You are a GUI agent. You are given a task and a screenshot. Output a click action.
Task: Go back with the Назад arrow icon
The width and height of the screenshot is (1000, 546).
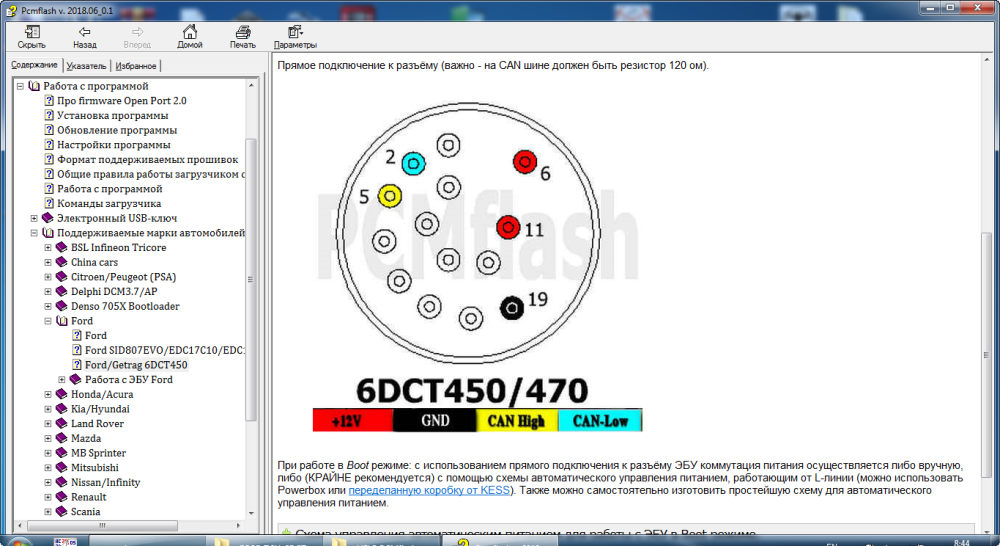(84, 32)
